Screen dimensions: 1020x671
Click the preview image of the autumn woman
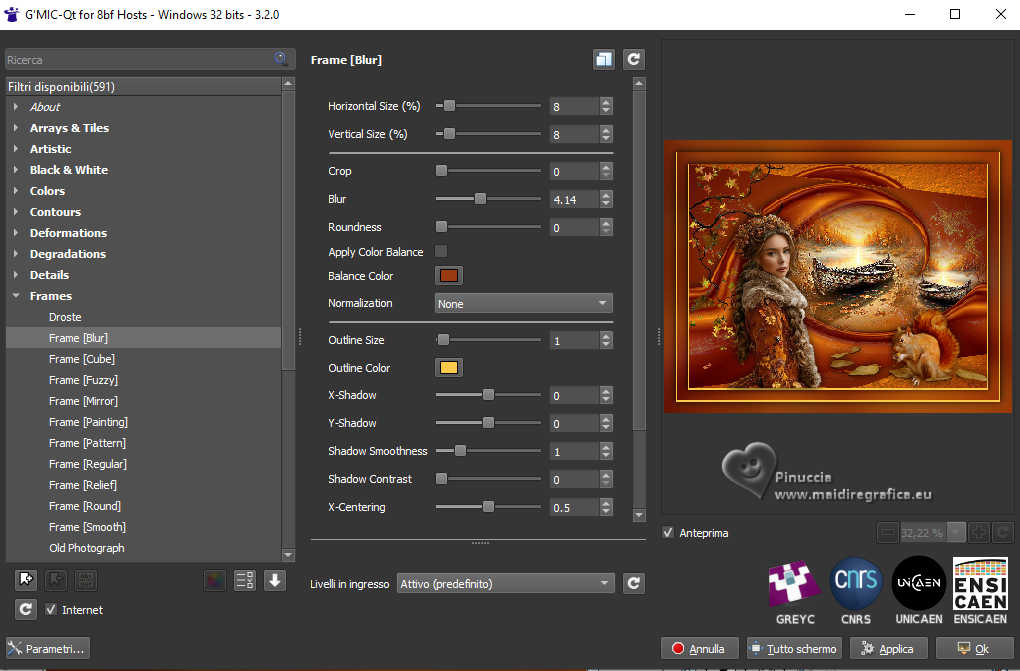click(x=837, y=276)
